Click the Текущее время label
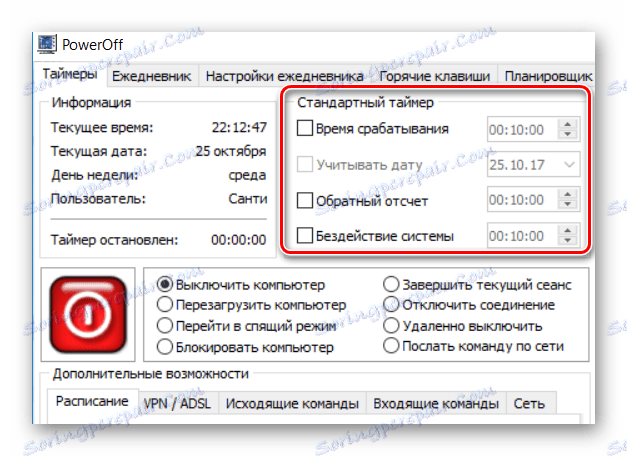627x456 pixels. pos(102,128)
